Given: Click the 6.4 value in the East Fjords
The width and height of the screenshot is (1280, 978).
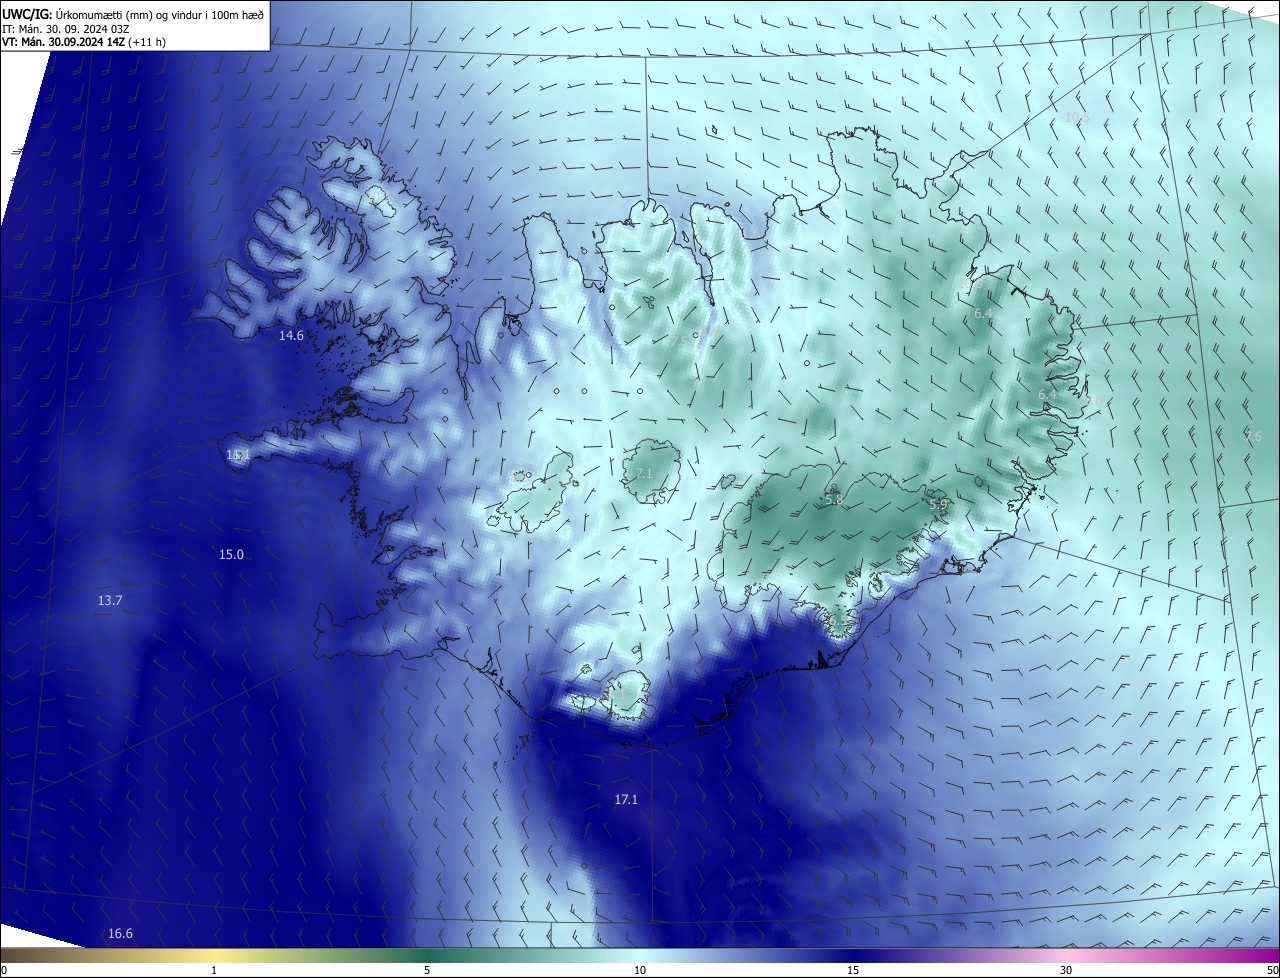Looking at the screenshot, I should [x=1047, y=395].
